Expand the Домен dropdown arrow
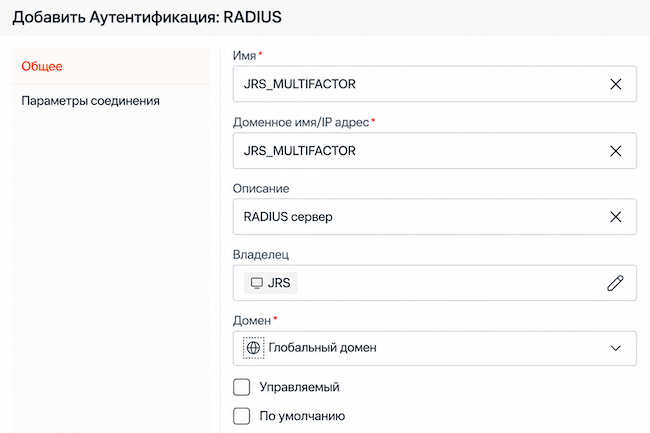The height and width of the screenshot is (433, 650). click(616, 348)
